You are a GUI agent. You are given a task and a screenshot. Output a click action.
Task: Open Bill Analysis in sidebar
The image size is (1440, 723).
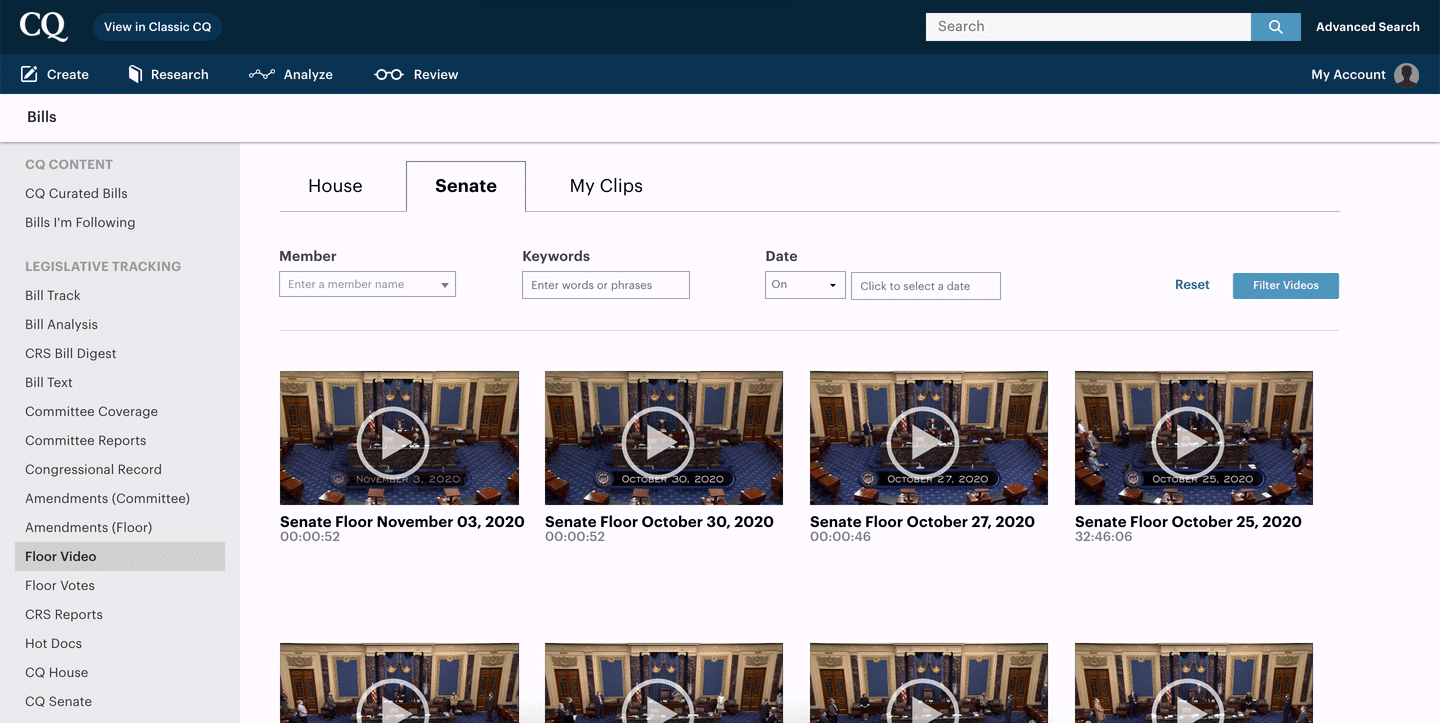[x=61, y=324]
